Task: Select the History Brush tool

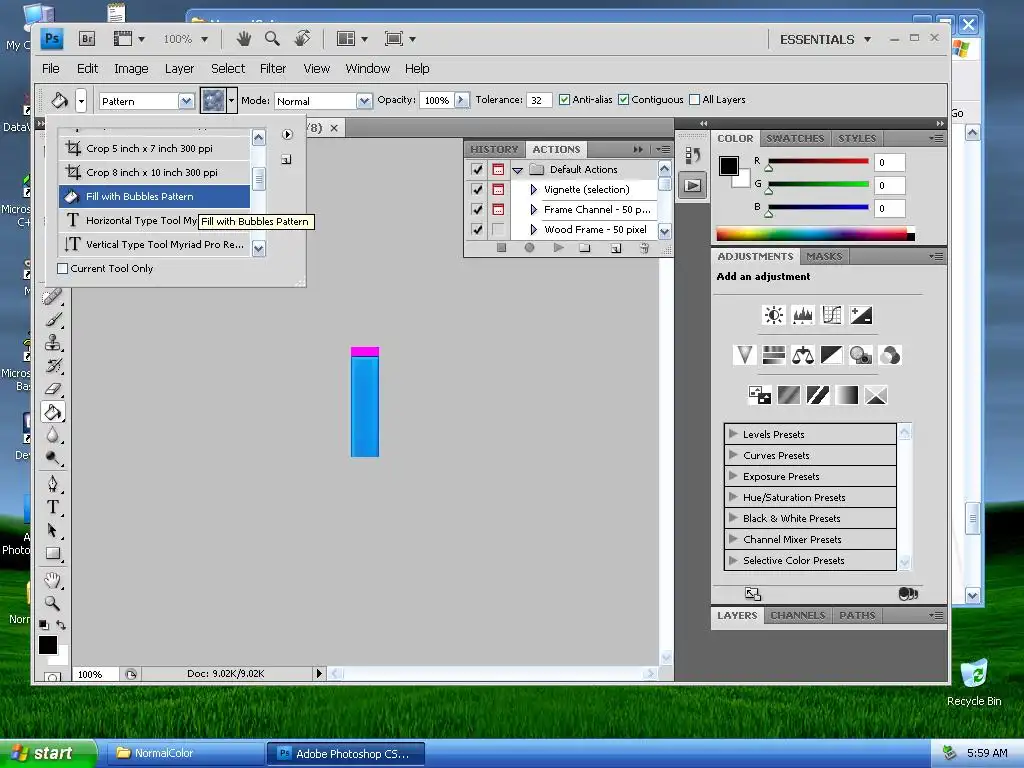Action: coord(53,366)
